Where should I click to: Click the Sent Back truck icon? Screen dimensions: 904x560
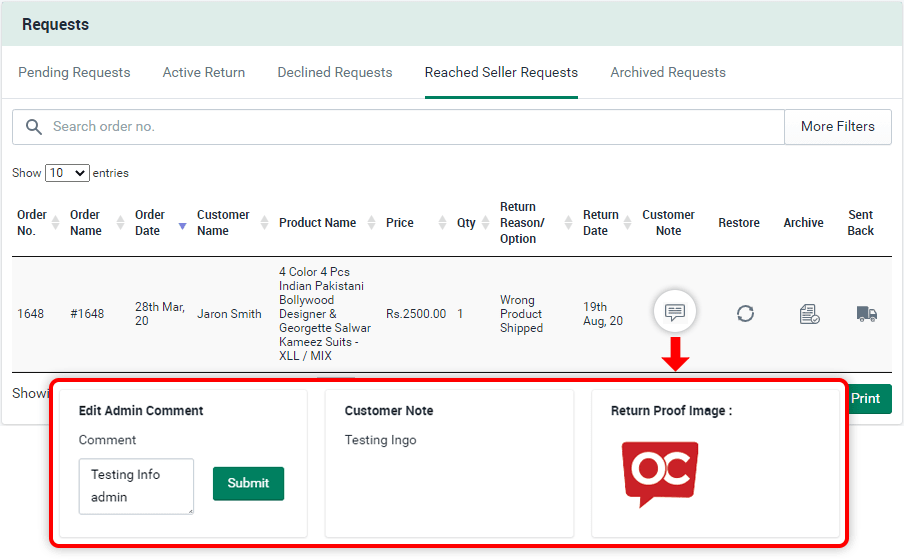[x=866, y=314]
